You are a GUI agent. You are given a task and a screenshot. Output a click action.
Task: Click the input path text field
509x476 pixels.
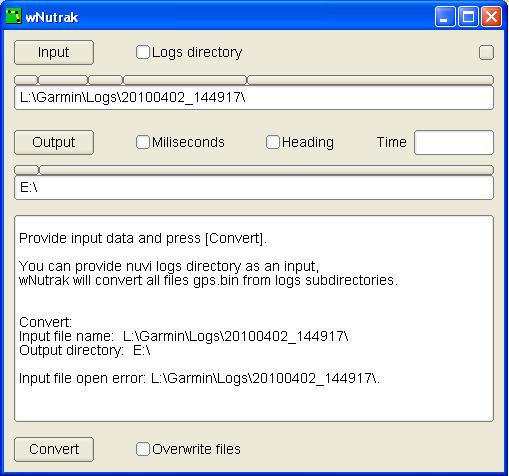point(254,98)
